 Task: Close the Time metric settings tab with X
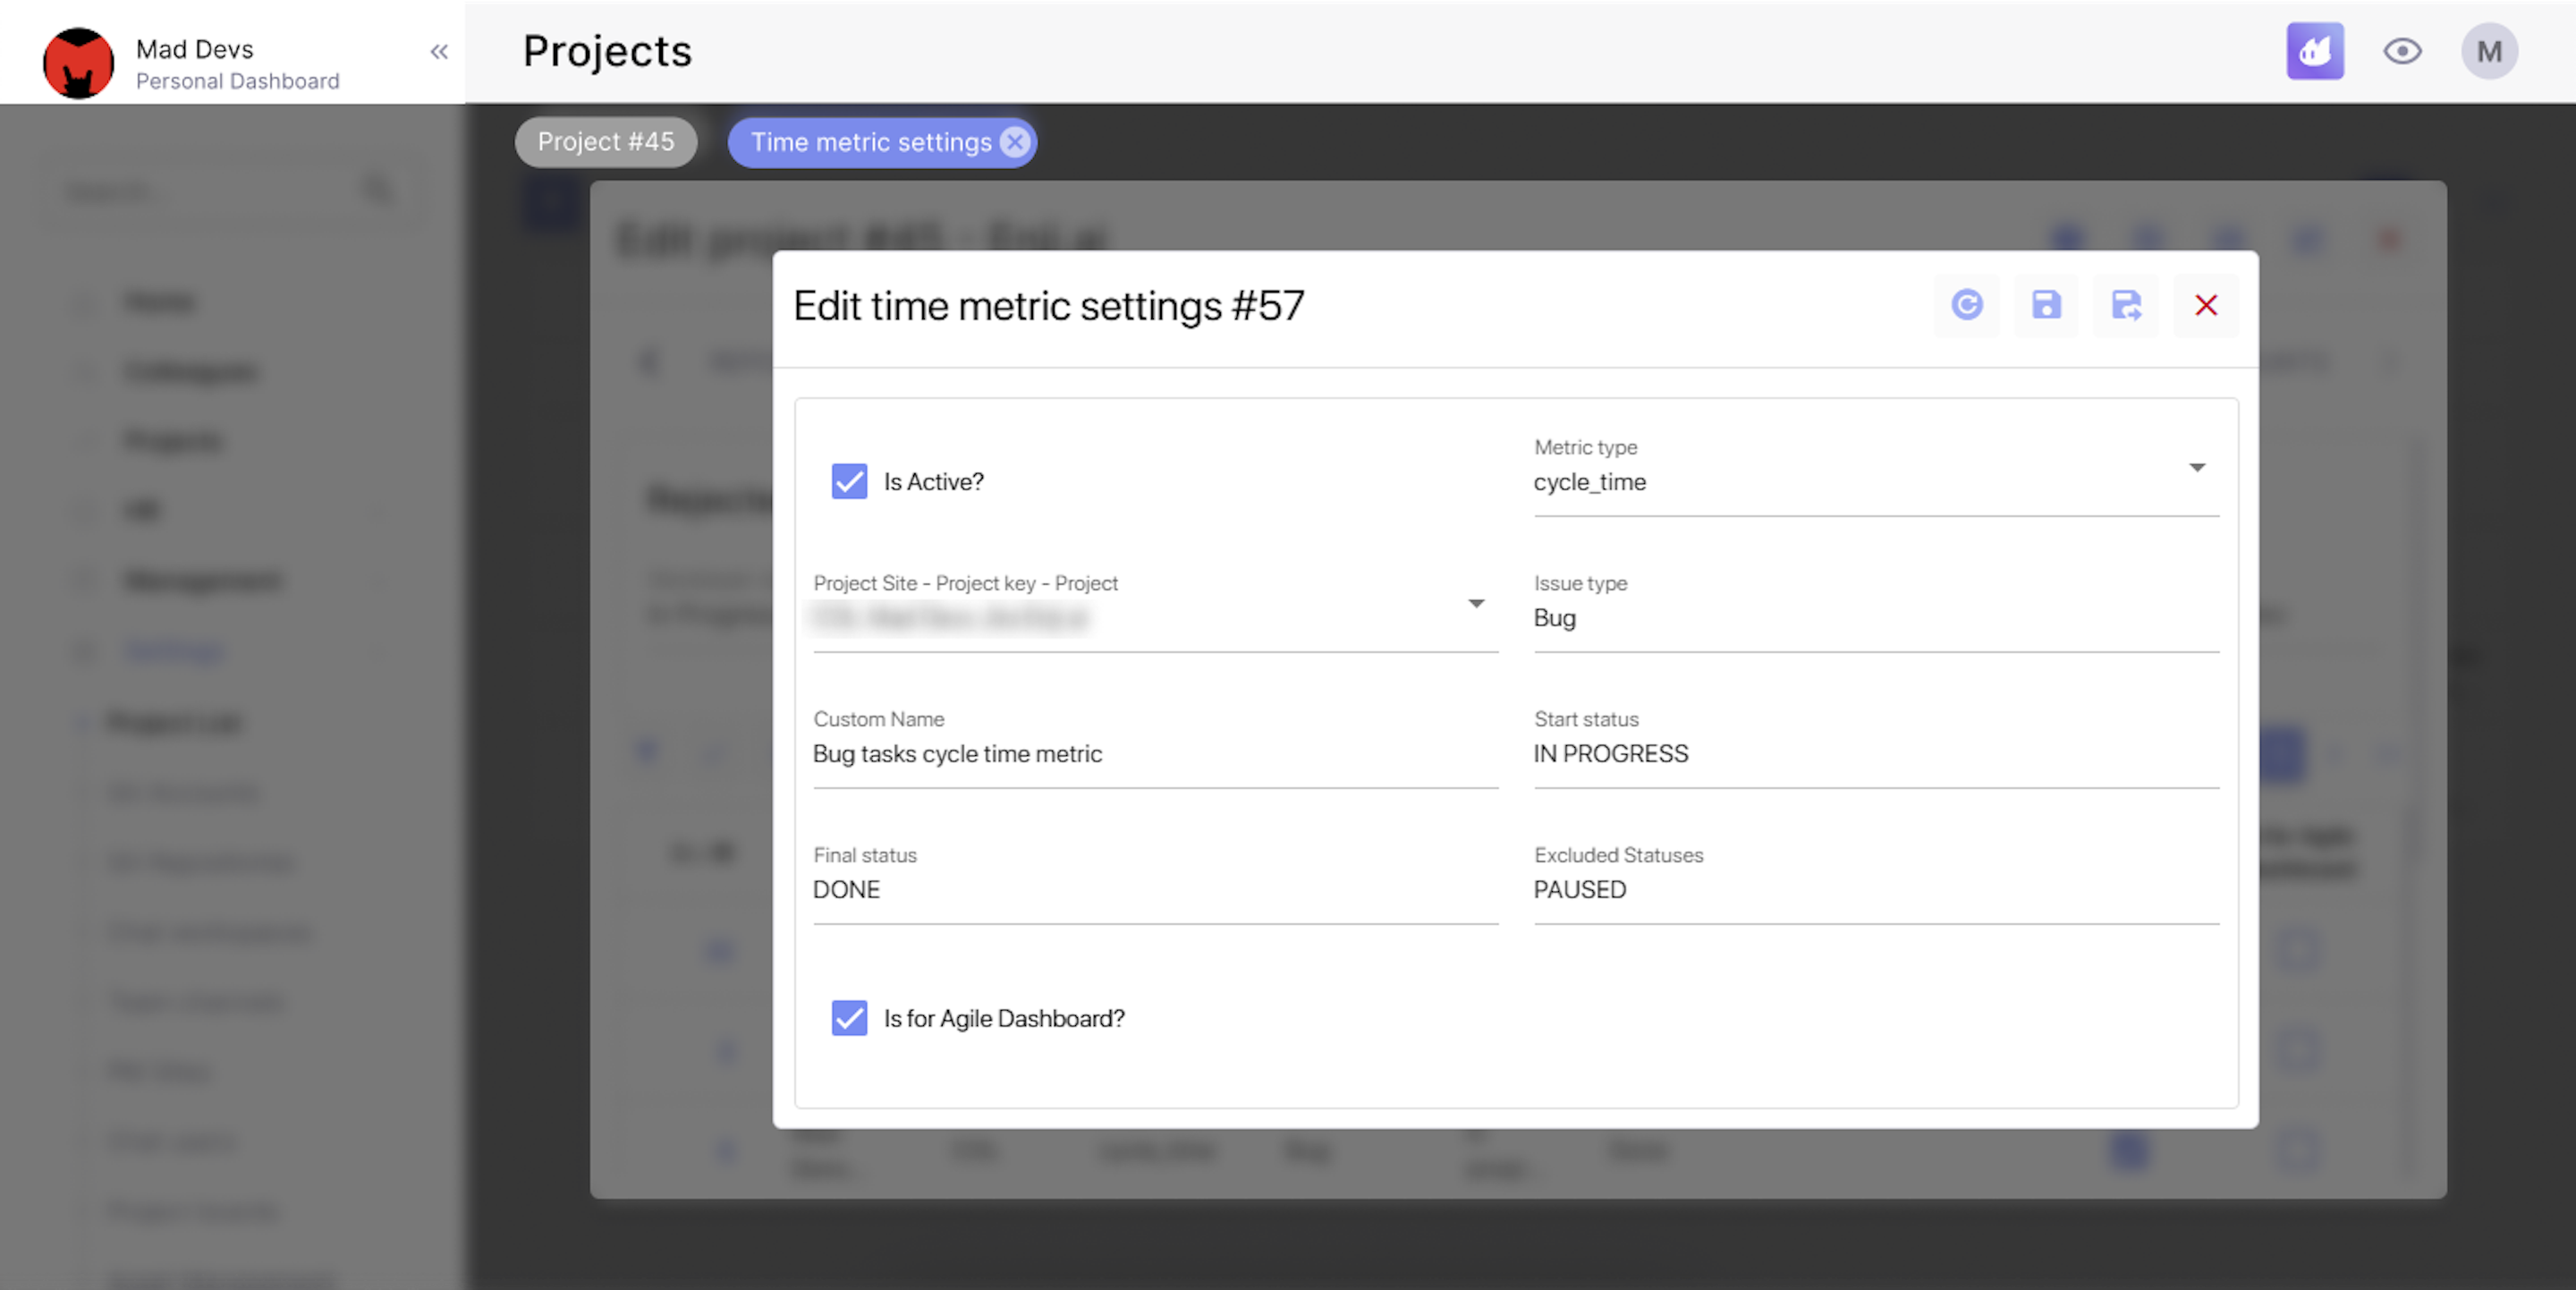[1014, 142]
